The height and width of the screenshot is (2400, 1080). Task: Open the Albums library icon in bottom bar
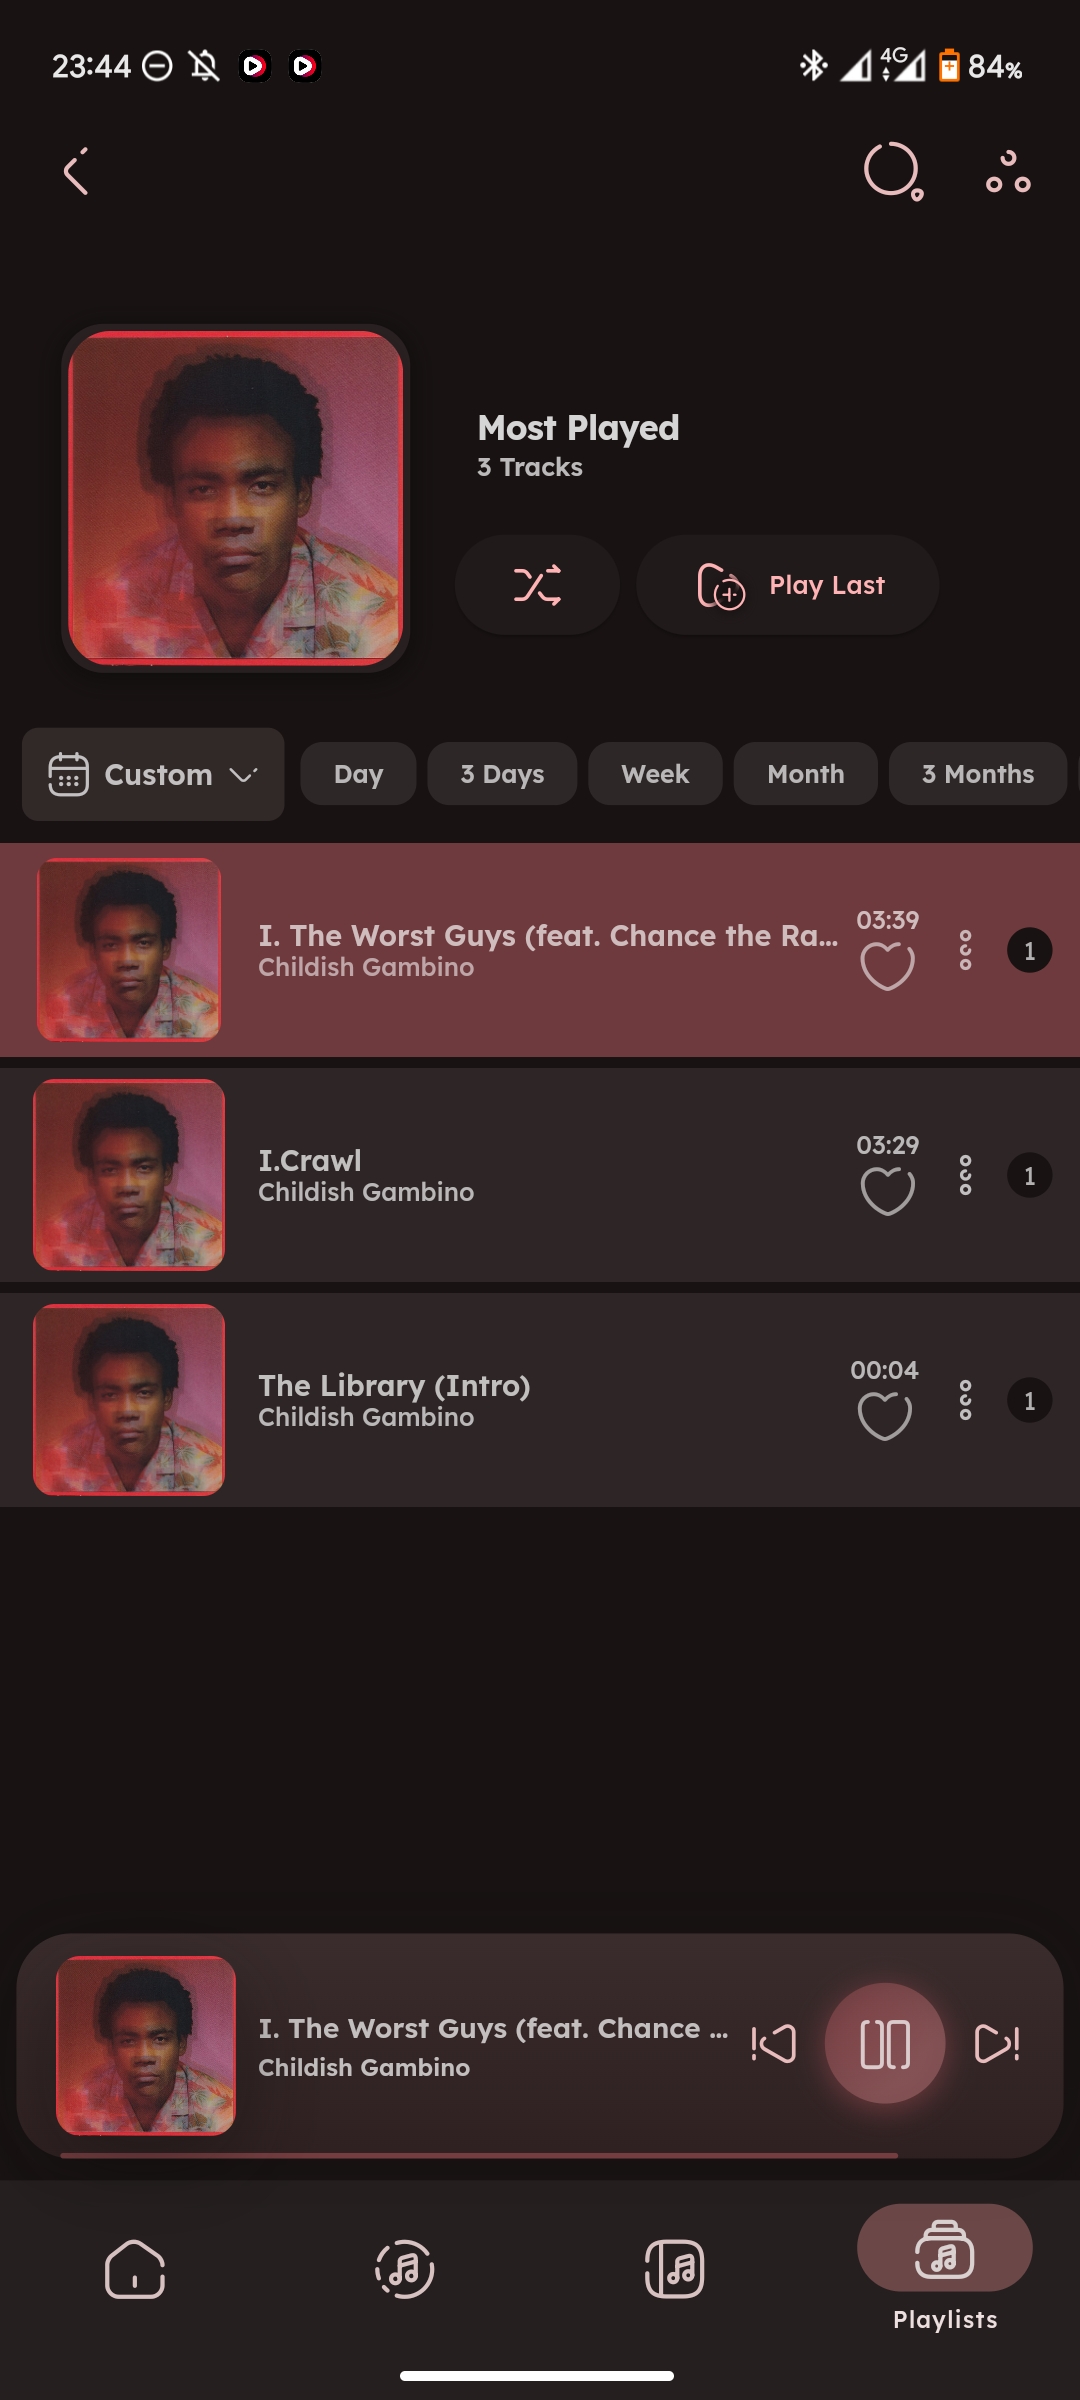pyautogui.click(x=675, y=2269)
